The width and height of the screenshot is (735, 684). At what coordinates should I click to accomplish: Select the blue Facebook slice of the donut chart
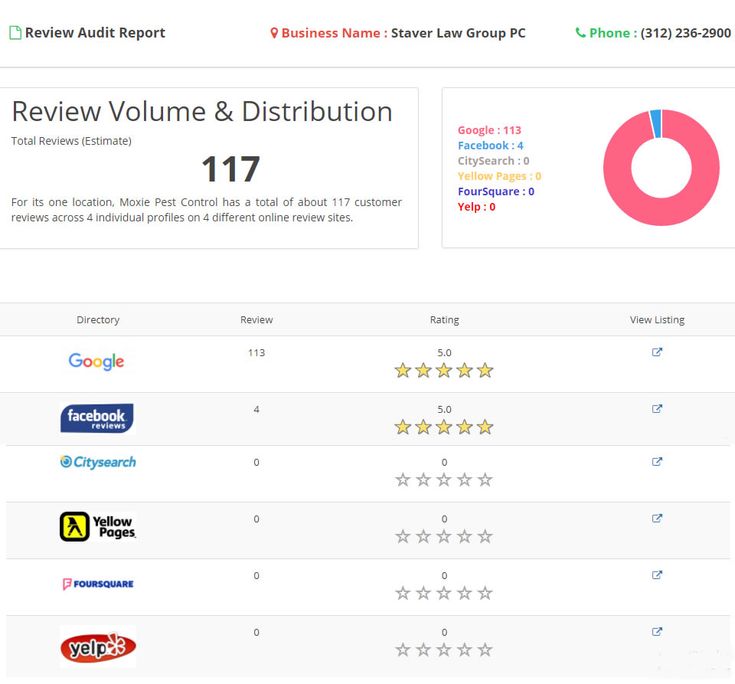(656, 123)
